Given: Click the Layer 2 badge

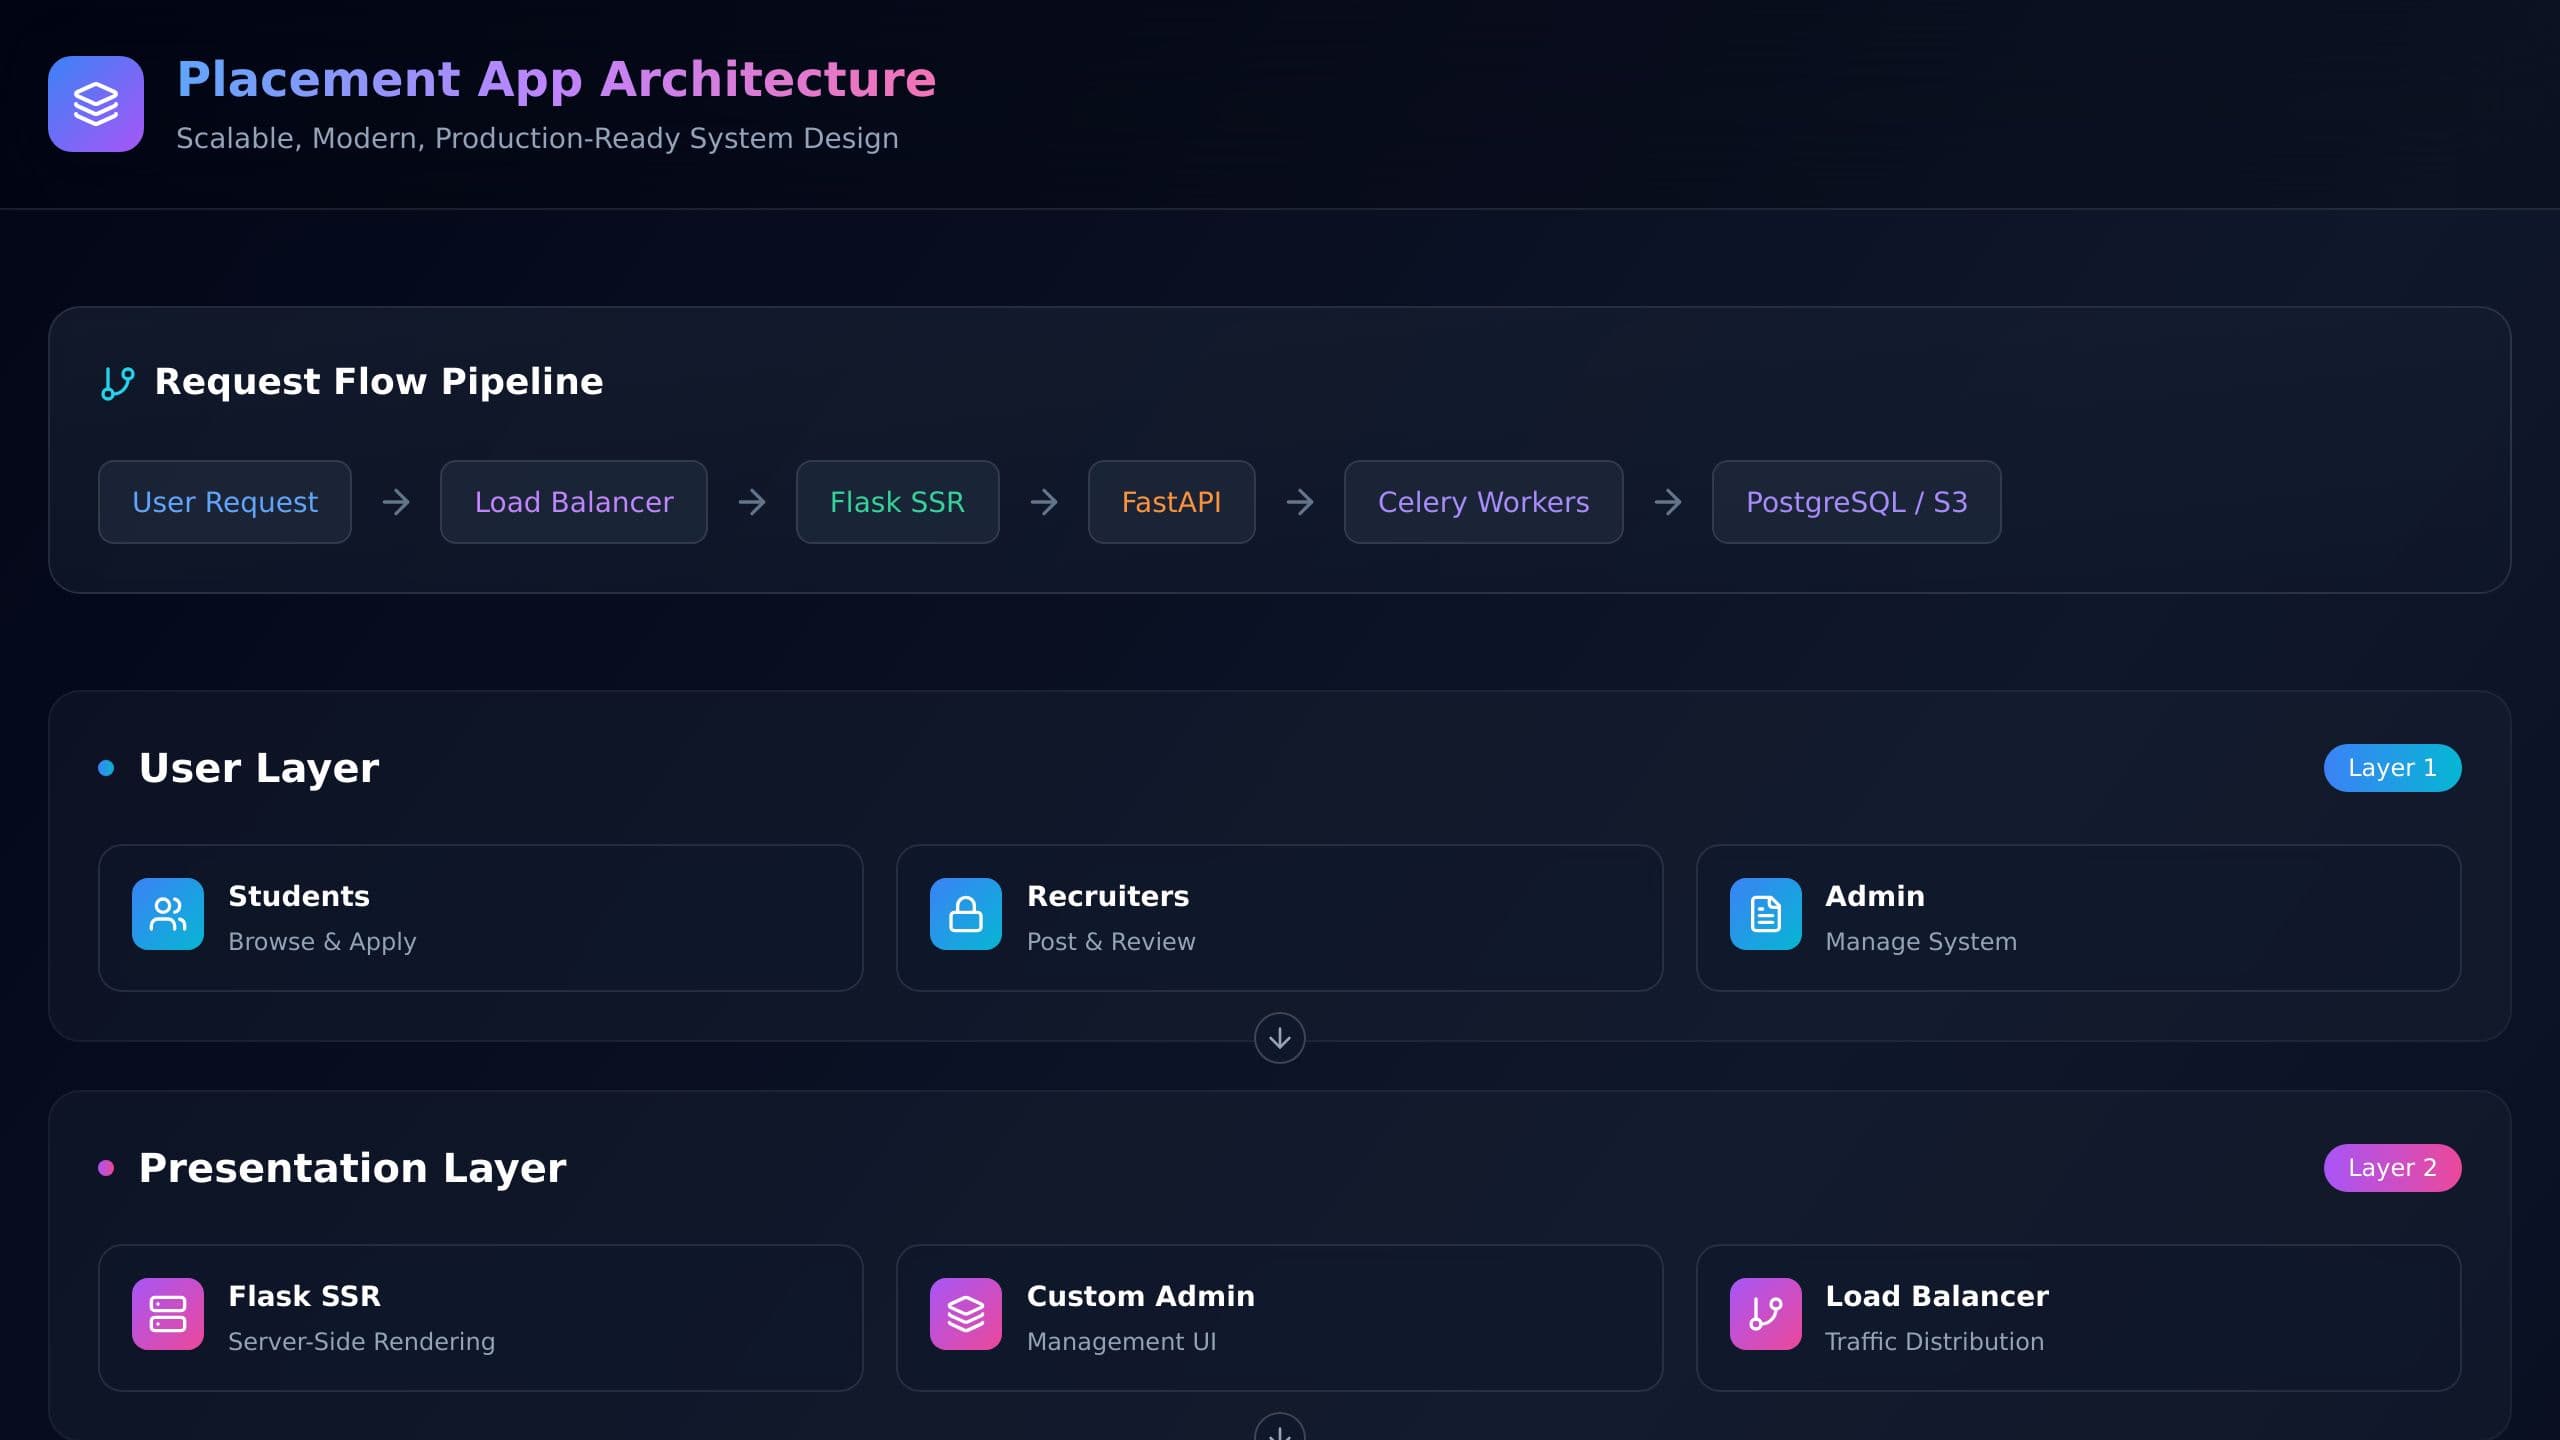Looking at the screenshot, I should [2393, 1168].
